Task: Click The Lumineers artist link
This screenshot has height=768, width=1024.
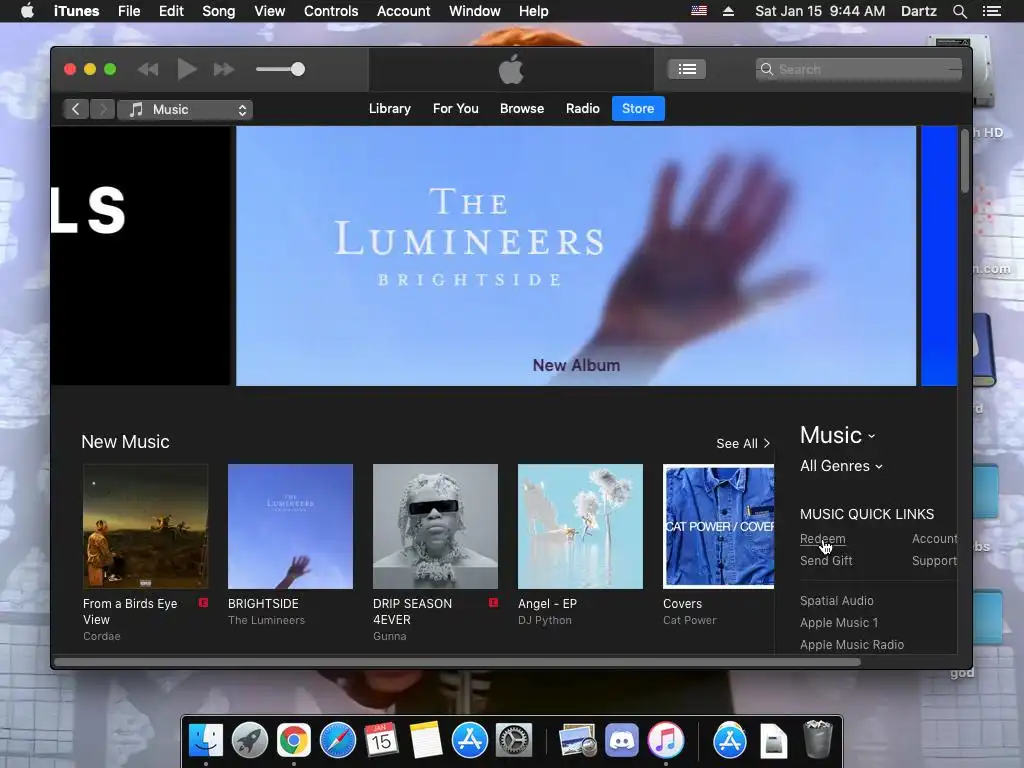Action: click(266, 620)
